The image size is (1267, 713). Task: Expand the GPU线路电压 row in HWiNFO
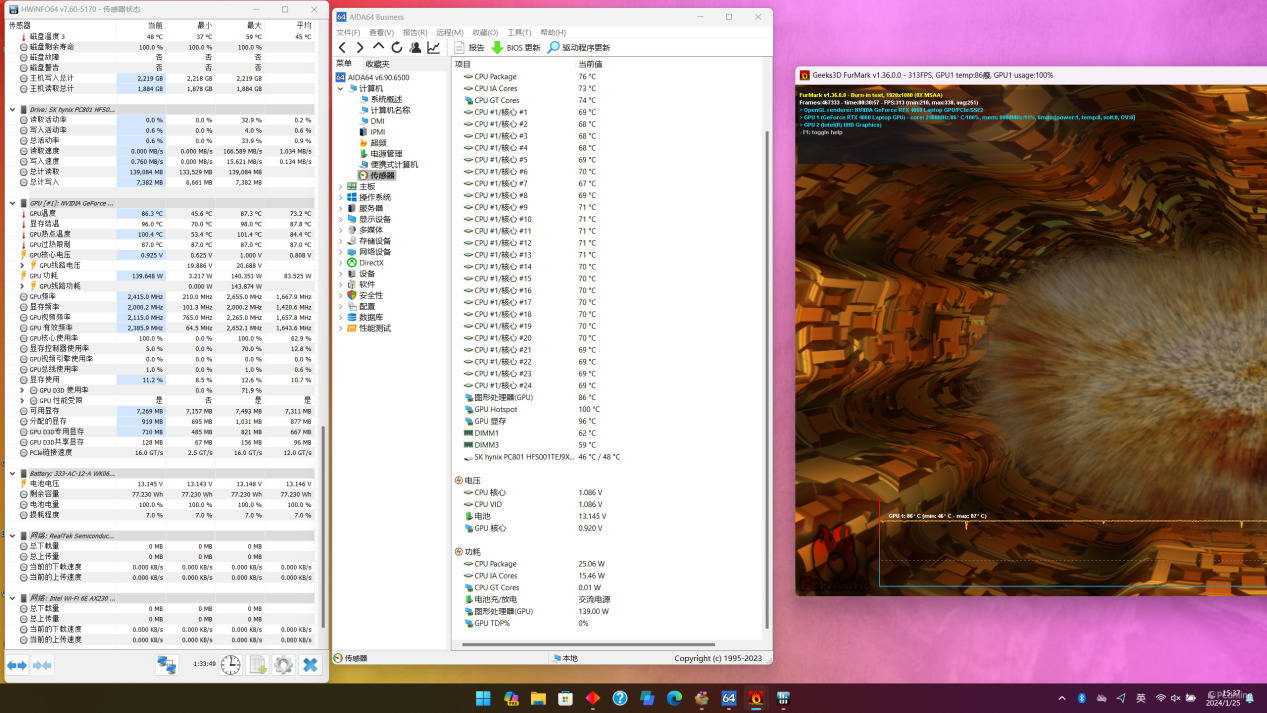[x=22, y=265]
